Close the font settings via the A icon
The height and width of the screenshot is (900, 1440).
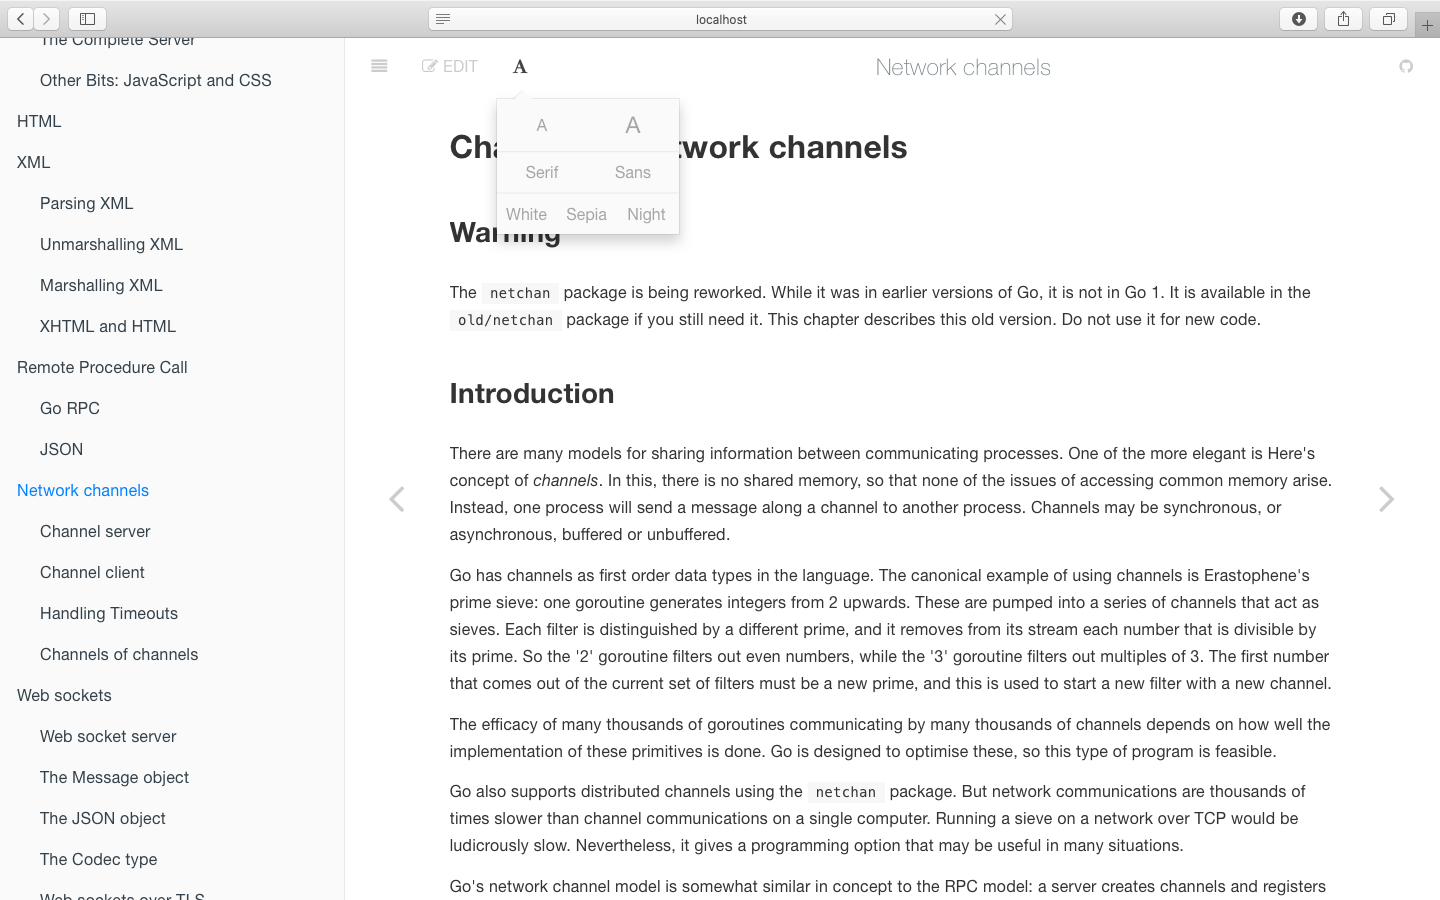pyautogui.click(x=520, y=66)
